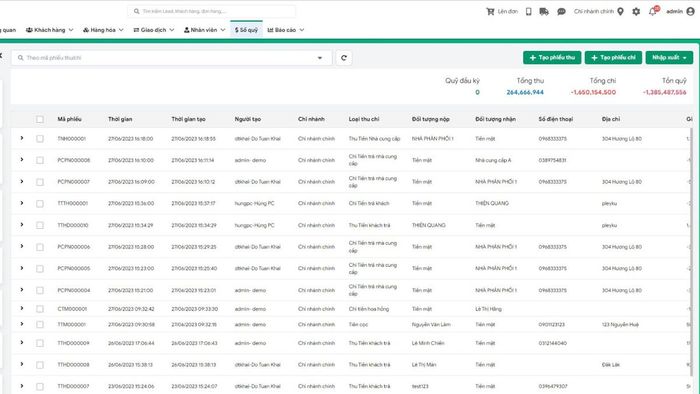Check the box for row TNH000001
Image resolution: width=700 pixels, height=394 pixels.
coord(40,139)
